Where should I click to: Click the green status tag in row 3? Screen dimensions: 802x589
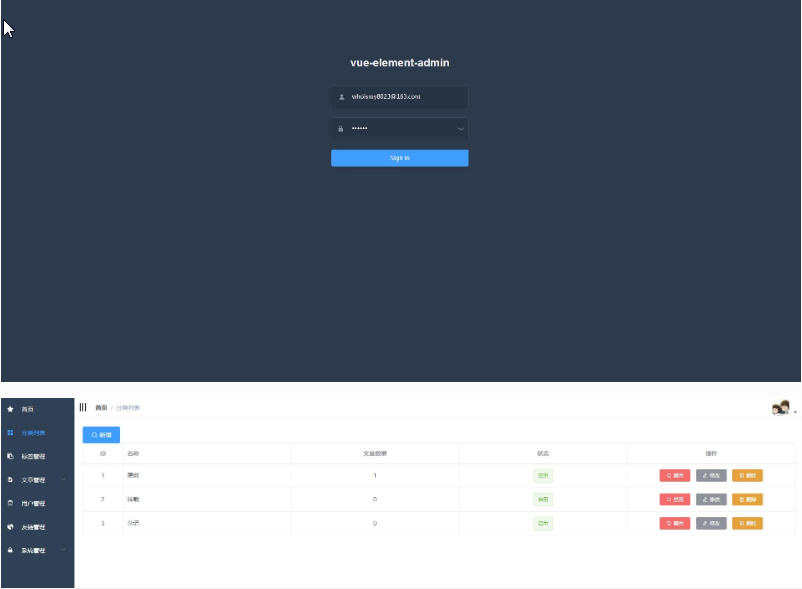(x=543, y=524)
